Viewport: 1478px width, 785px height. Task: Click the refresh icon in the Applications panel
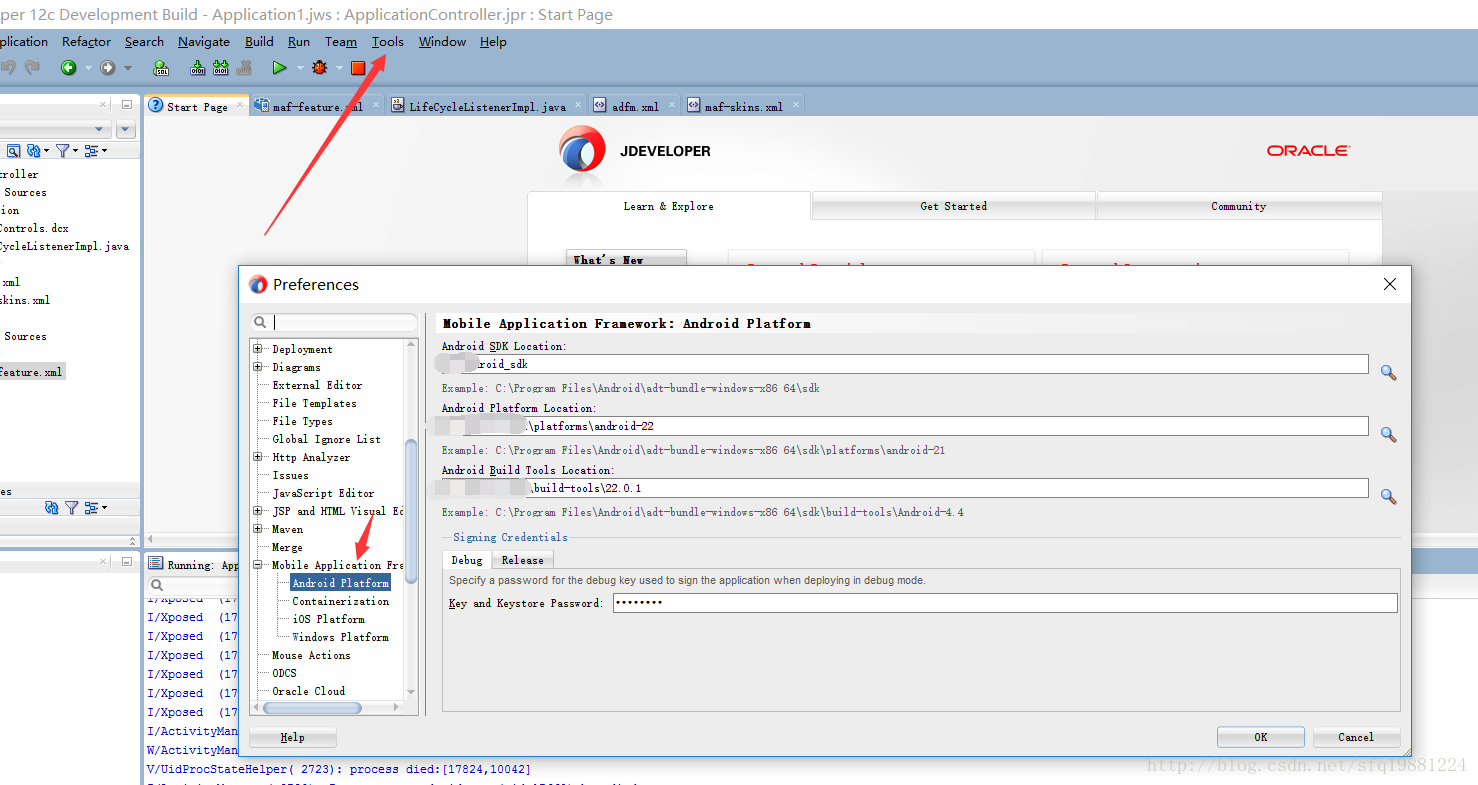(33, 150)
